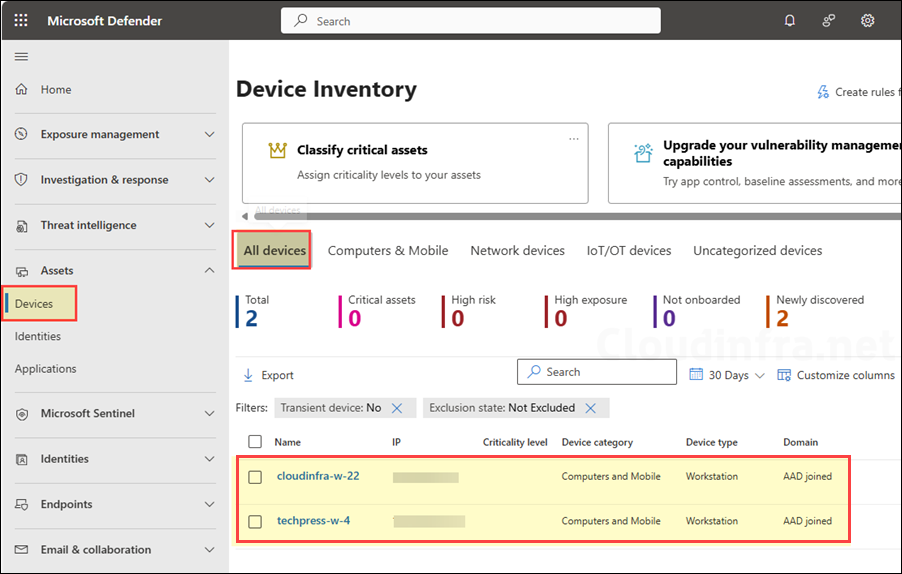Open the Classify critical assets card
Viewport: 902px width, 574px height.
click(415, 163)
